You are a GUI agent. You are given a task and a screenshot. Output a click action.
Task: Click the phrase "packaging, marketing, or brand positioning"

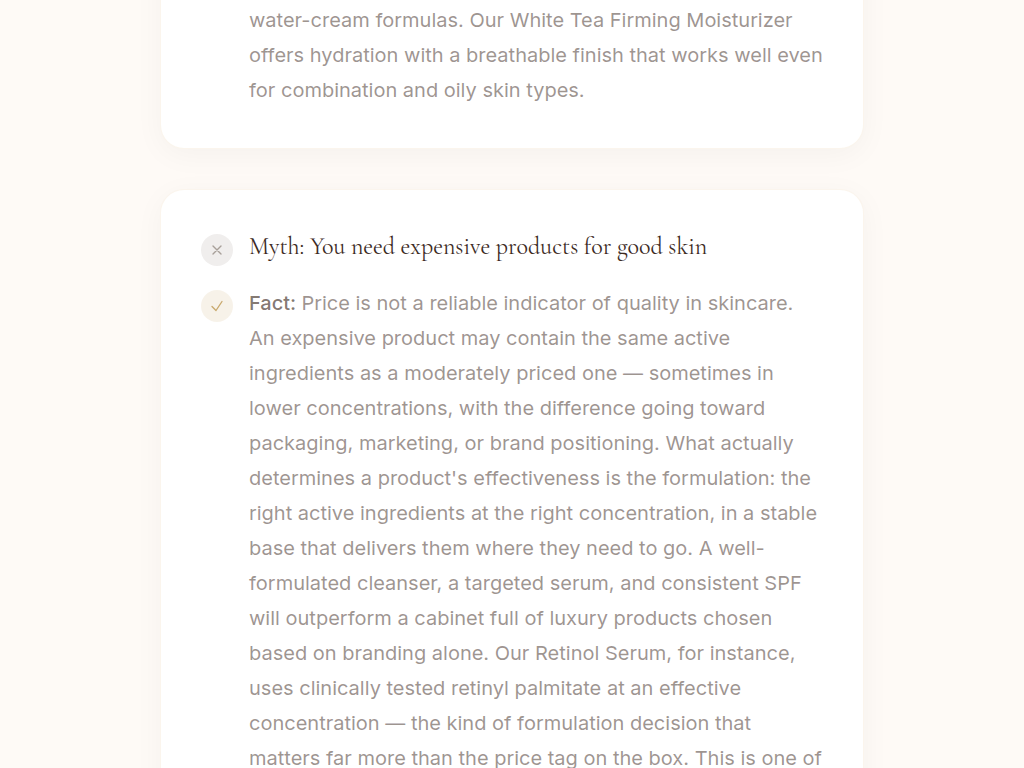(451, 443)
